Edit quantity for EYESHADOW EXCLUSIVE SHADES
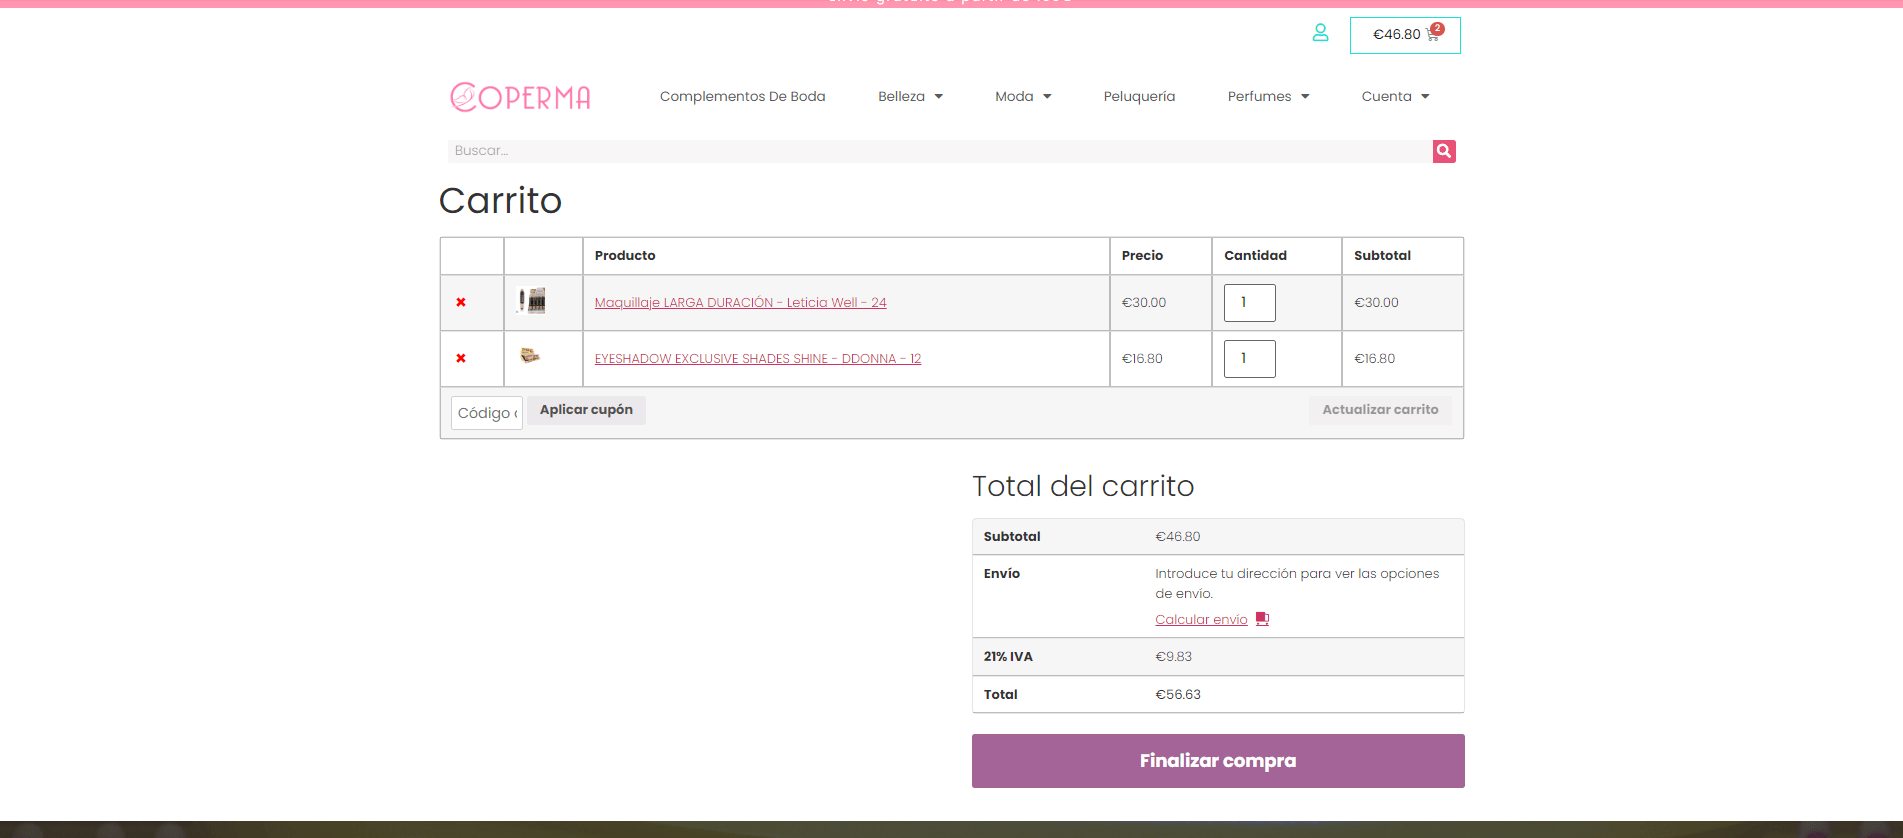Viewport: 1903px width, 838px height. [1249, 359]
